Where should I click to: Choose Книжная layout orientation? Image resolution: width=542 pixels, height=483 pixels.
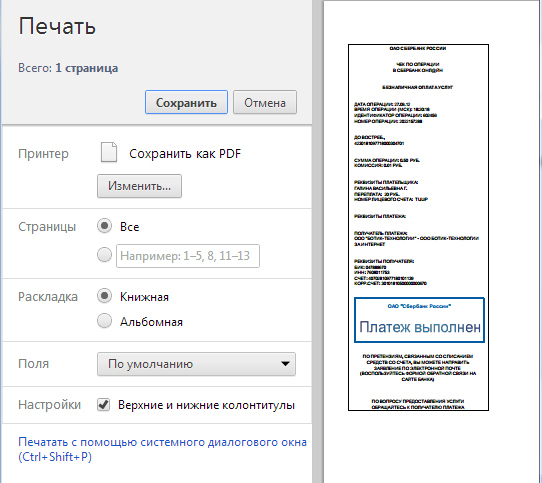coord(104,296)
